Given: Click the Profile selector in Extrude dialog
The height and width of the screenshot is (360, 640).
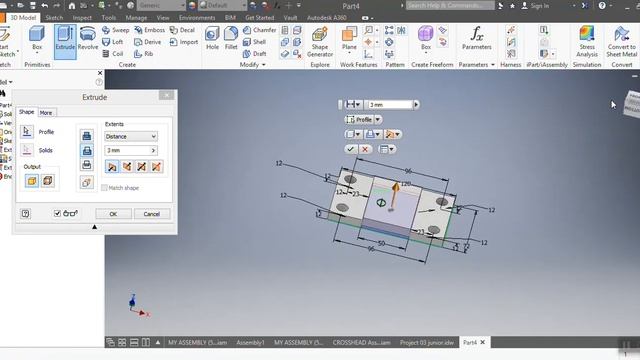Looking at the screenshot, I should coord(27,132).
